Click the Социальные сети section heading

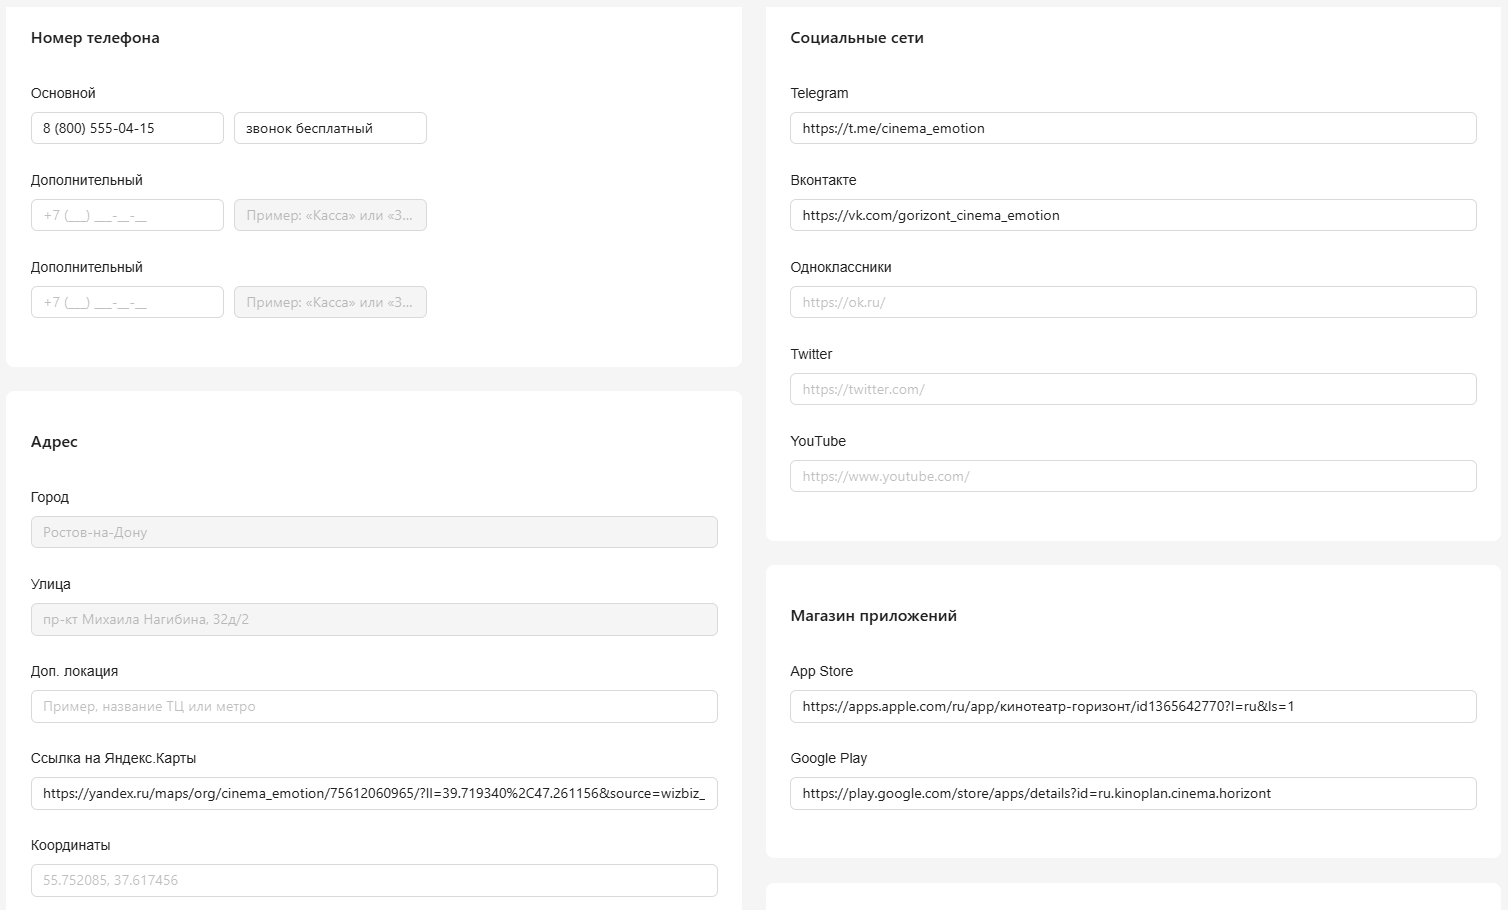point(856,38)
